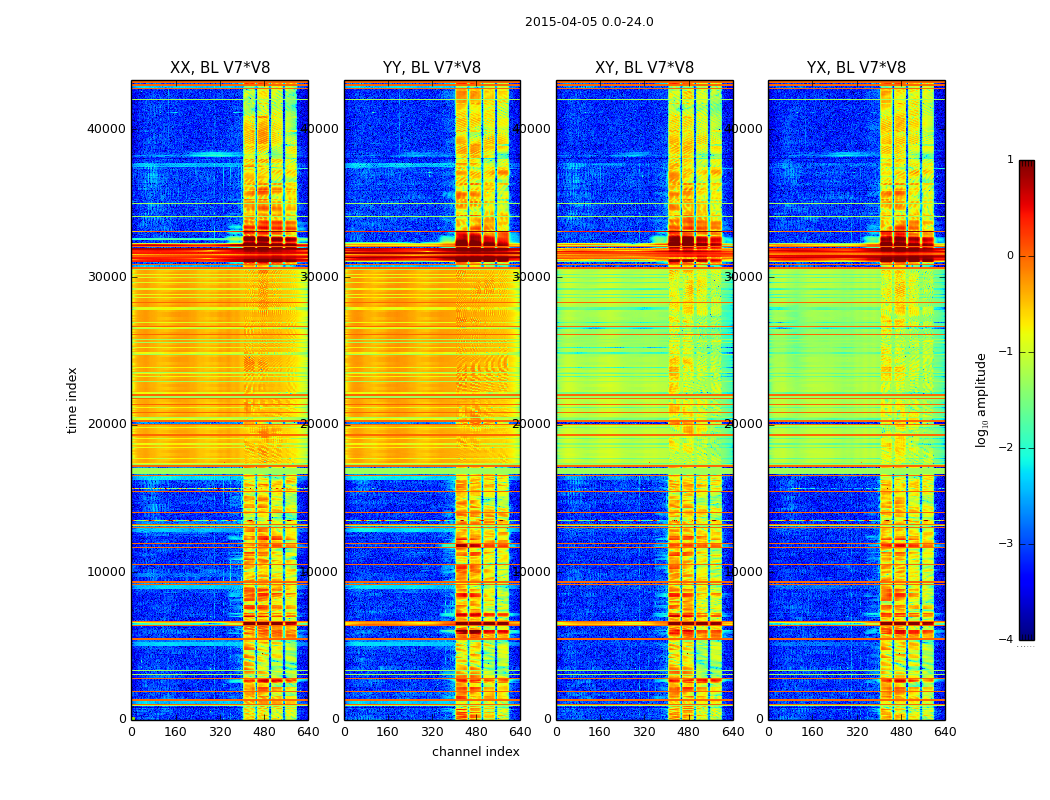Click the "2015-04-05 0.0-24.0" figure title
1050x800 pixels.
click(589, 22)
